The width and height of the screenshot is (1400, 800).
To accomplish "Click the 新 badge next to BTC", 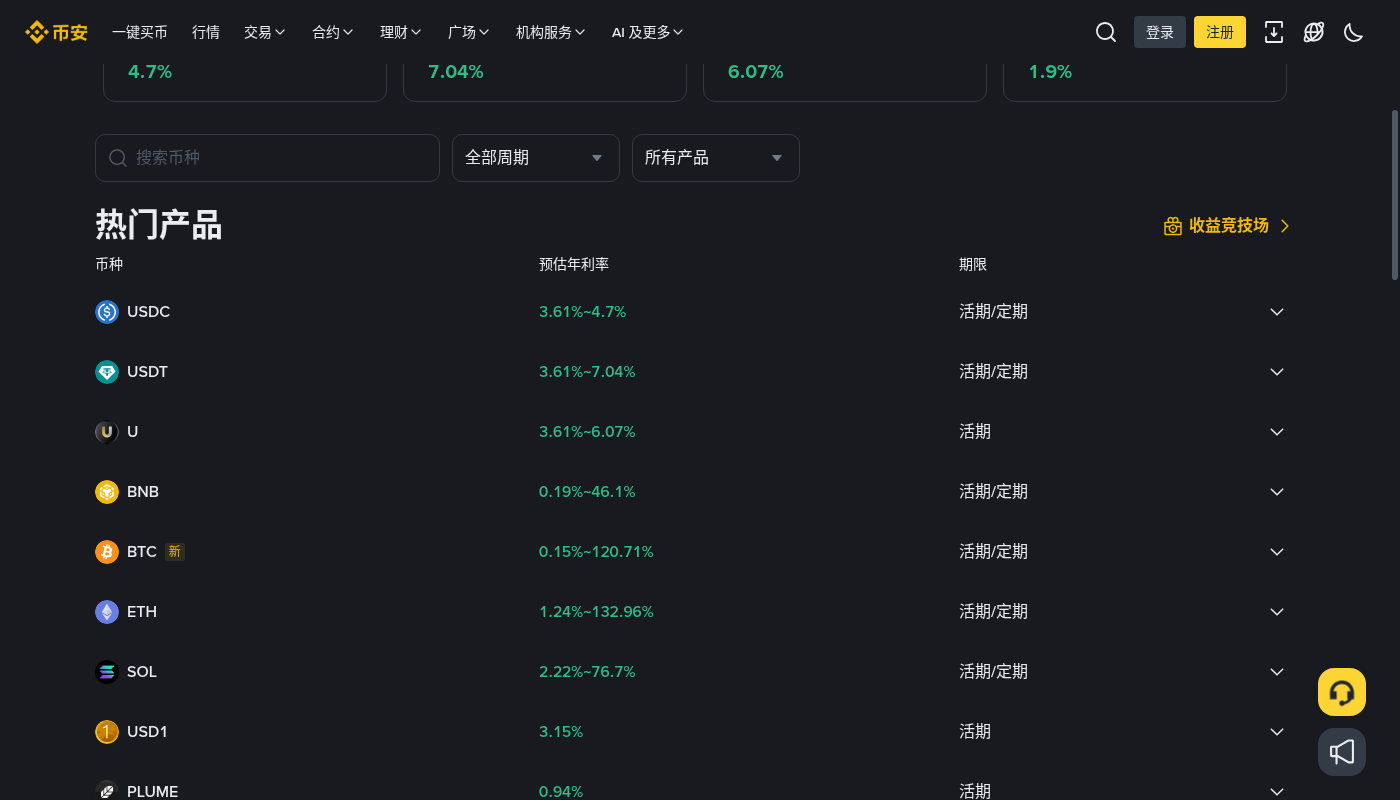I will coord(175,552).
